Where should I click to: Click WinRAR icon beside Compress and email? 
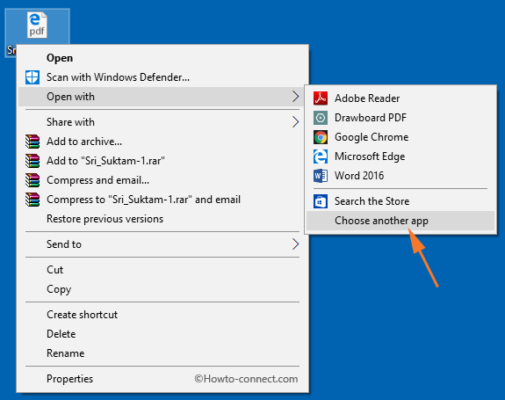point(32,180)
